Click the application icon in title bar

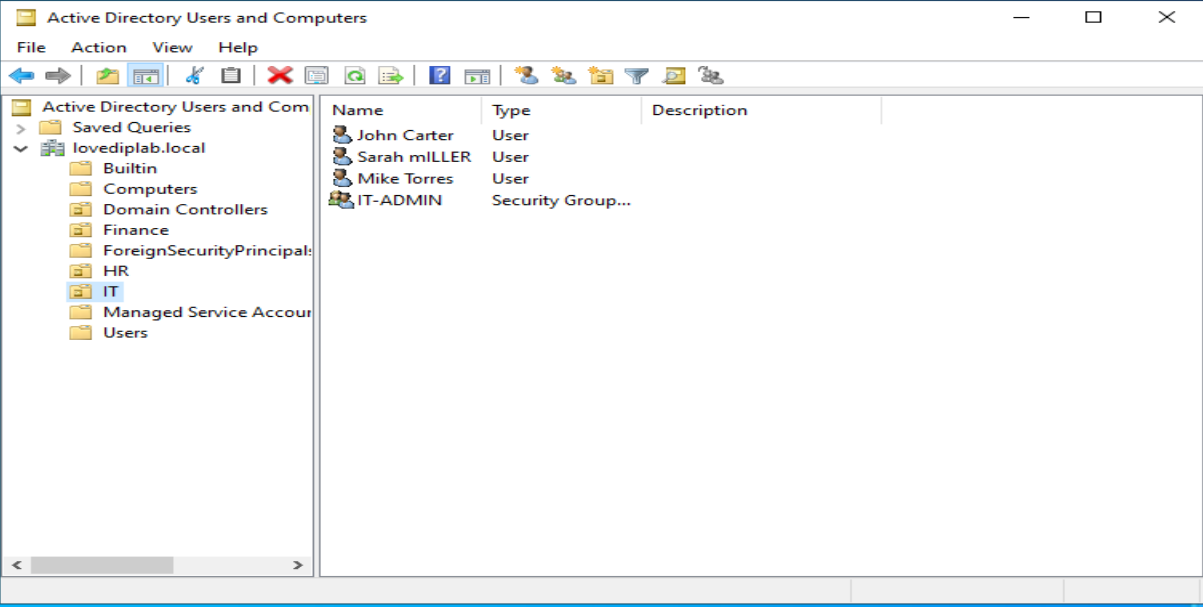[x=25, y=17]
